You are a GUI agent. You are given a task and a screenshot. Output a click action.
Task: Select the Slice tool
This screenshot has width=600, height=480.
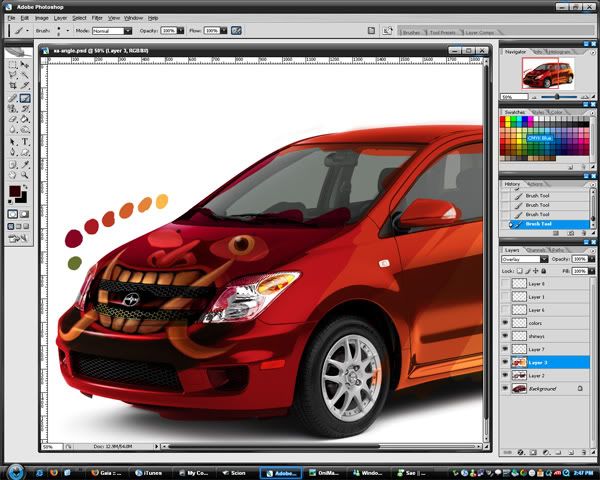[25, 85]
